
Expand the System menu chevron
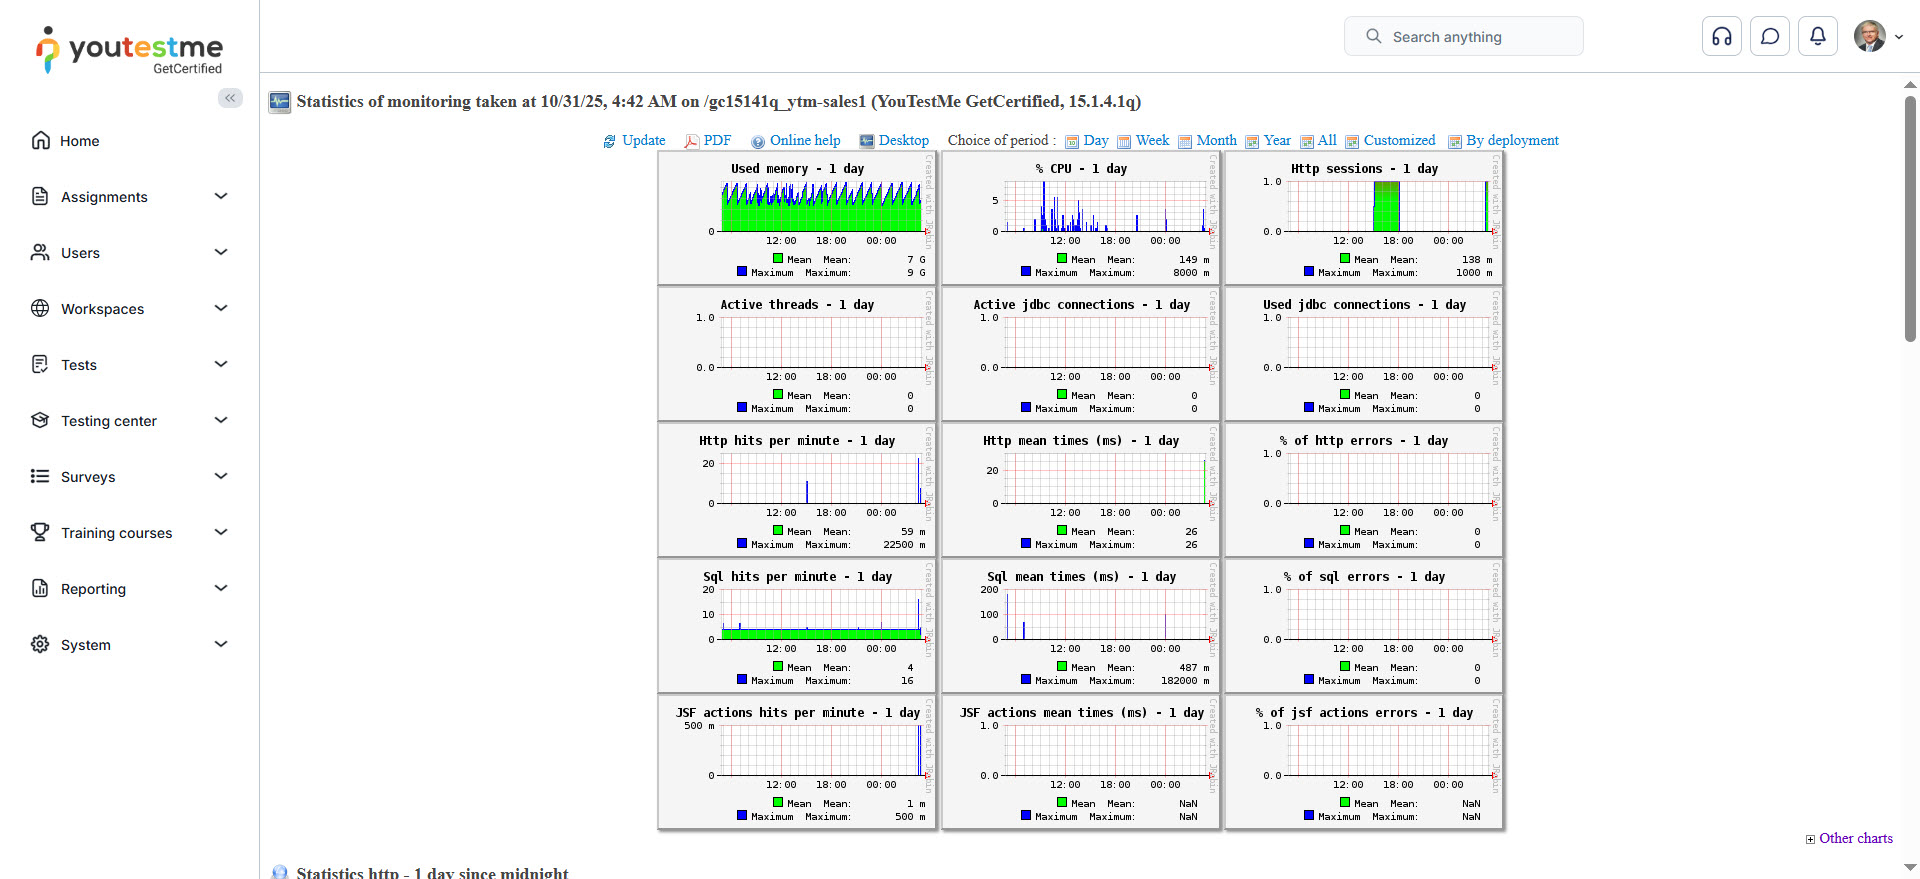click(x=221, y=645)
